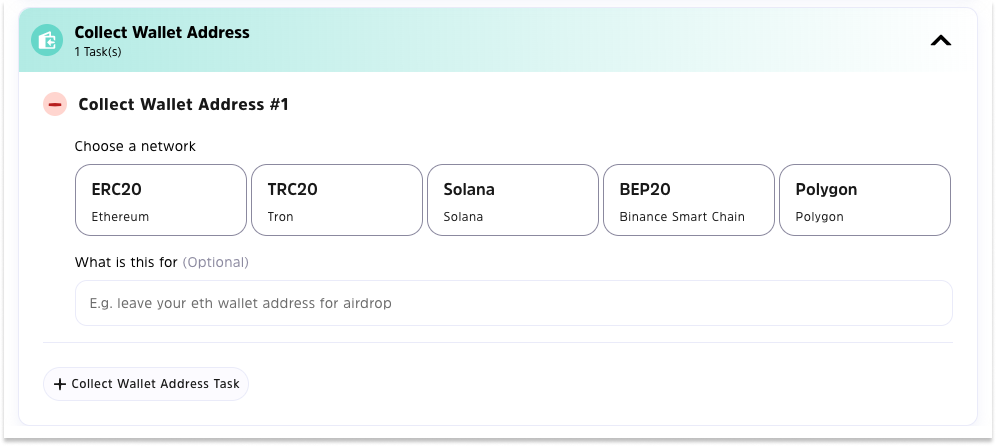Click the 'Tron' subtitle under TRC20
Image resolution: width=996 pixels, height=446 pixels.
pos(280,216)
